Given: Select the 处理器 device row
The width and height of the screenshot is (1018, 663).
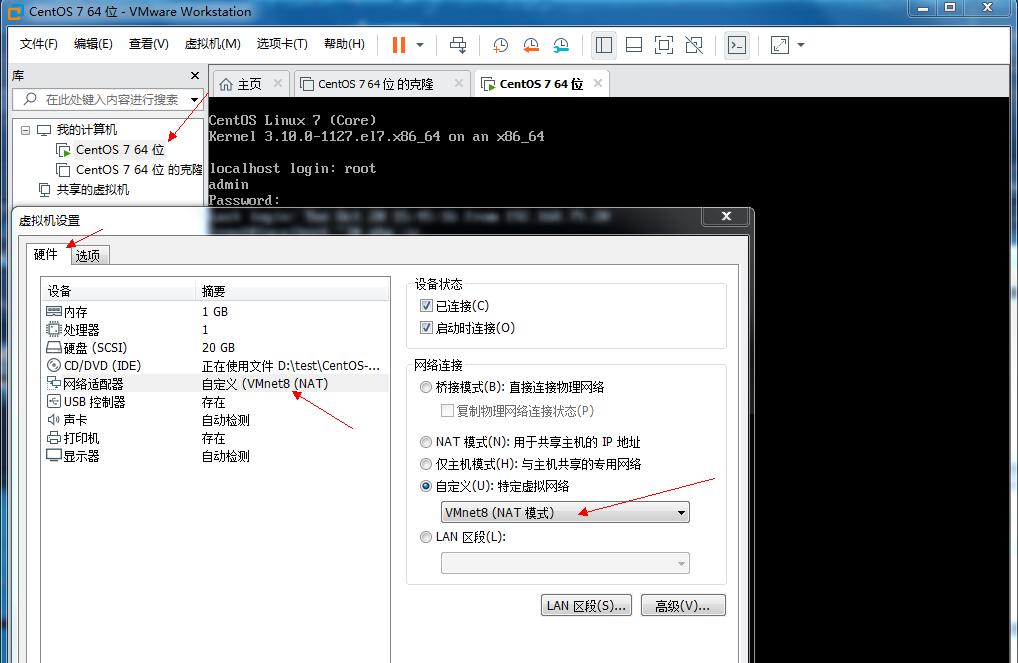Looking at the screenshot, I should point(215,330).
